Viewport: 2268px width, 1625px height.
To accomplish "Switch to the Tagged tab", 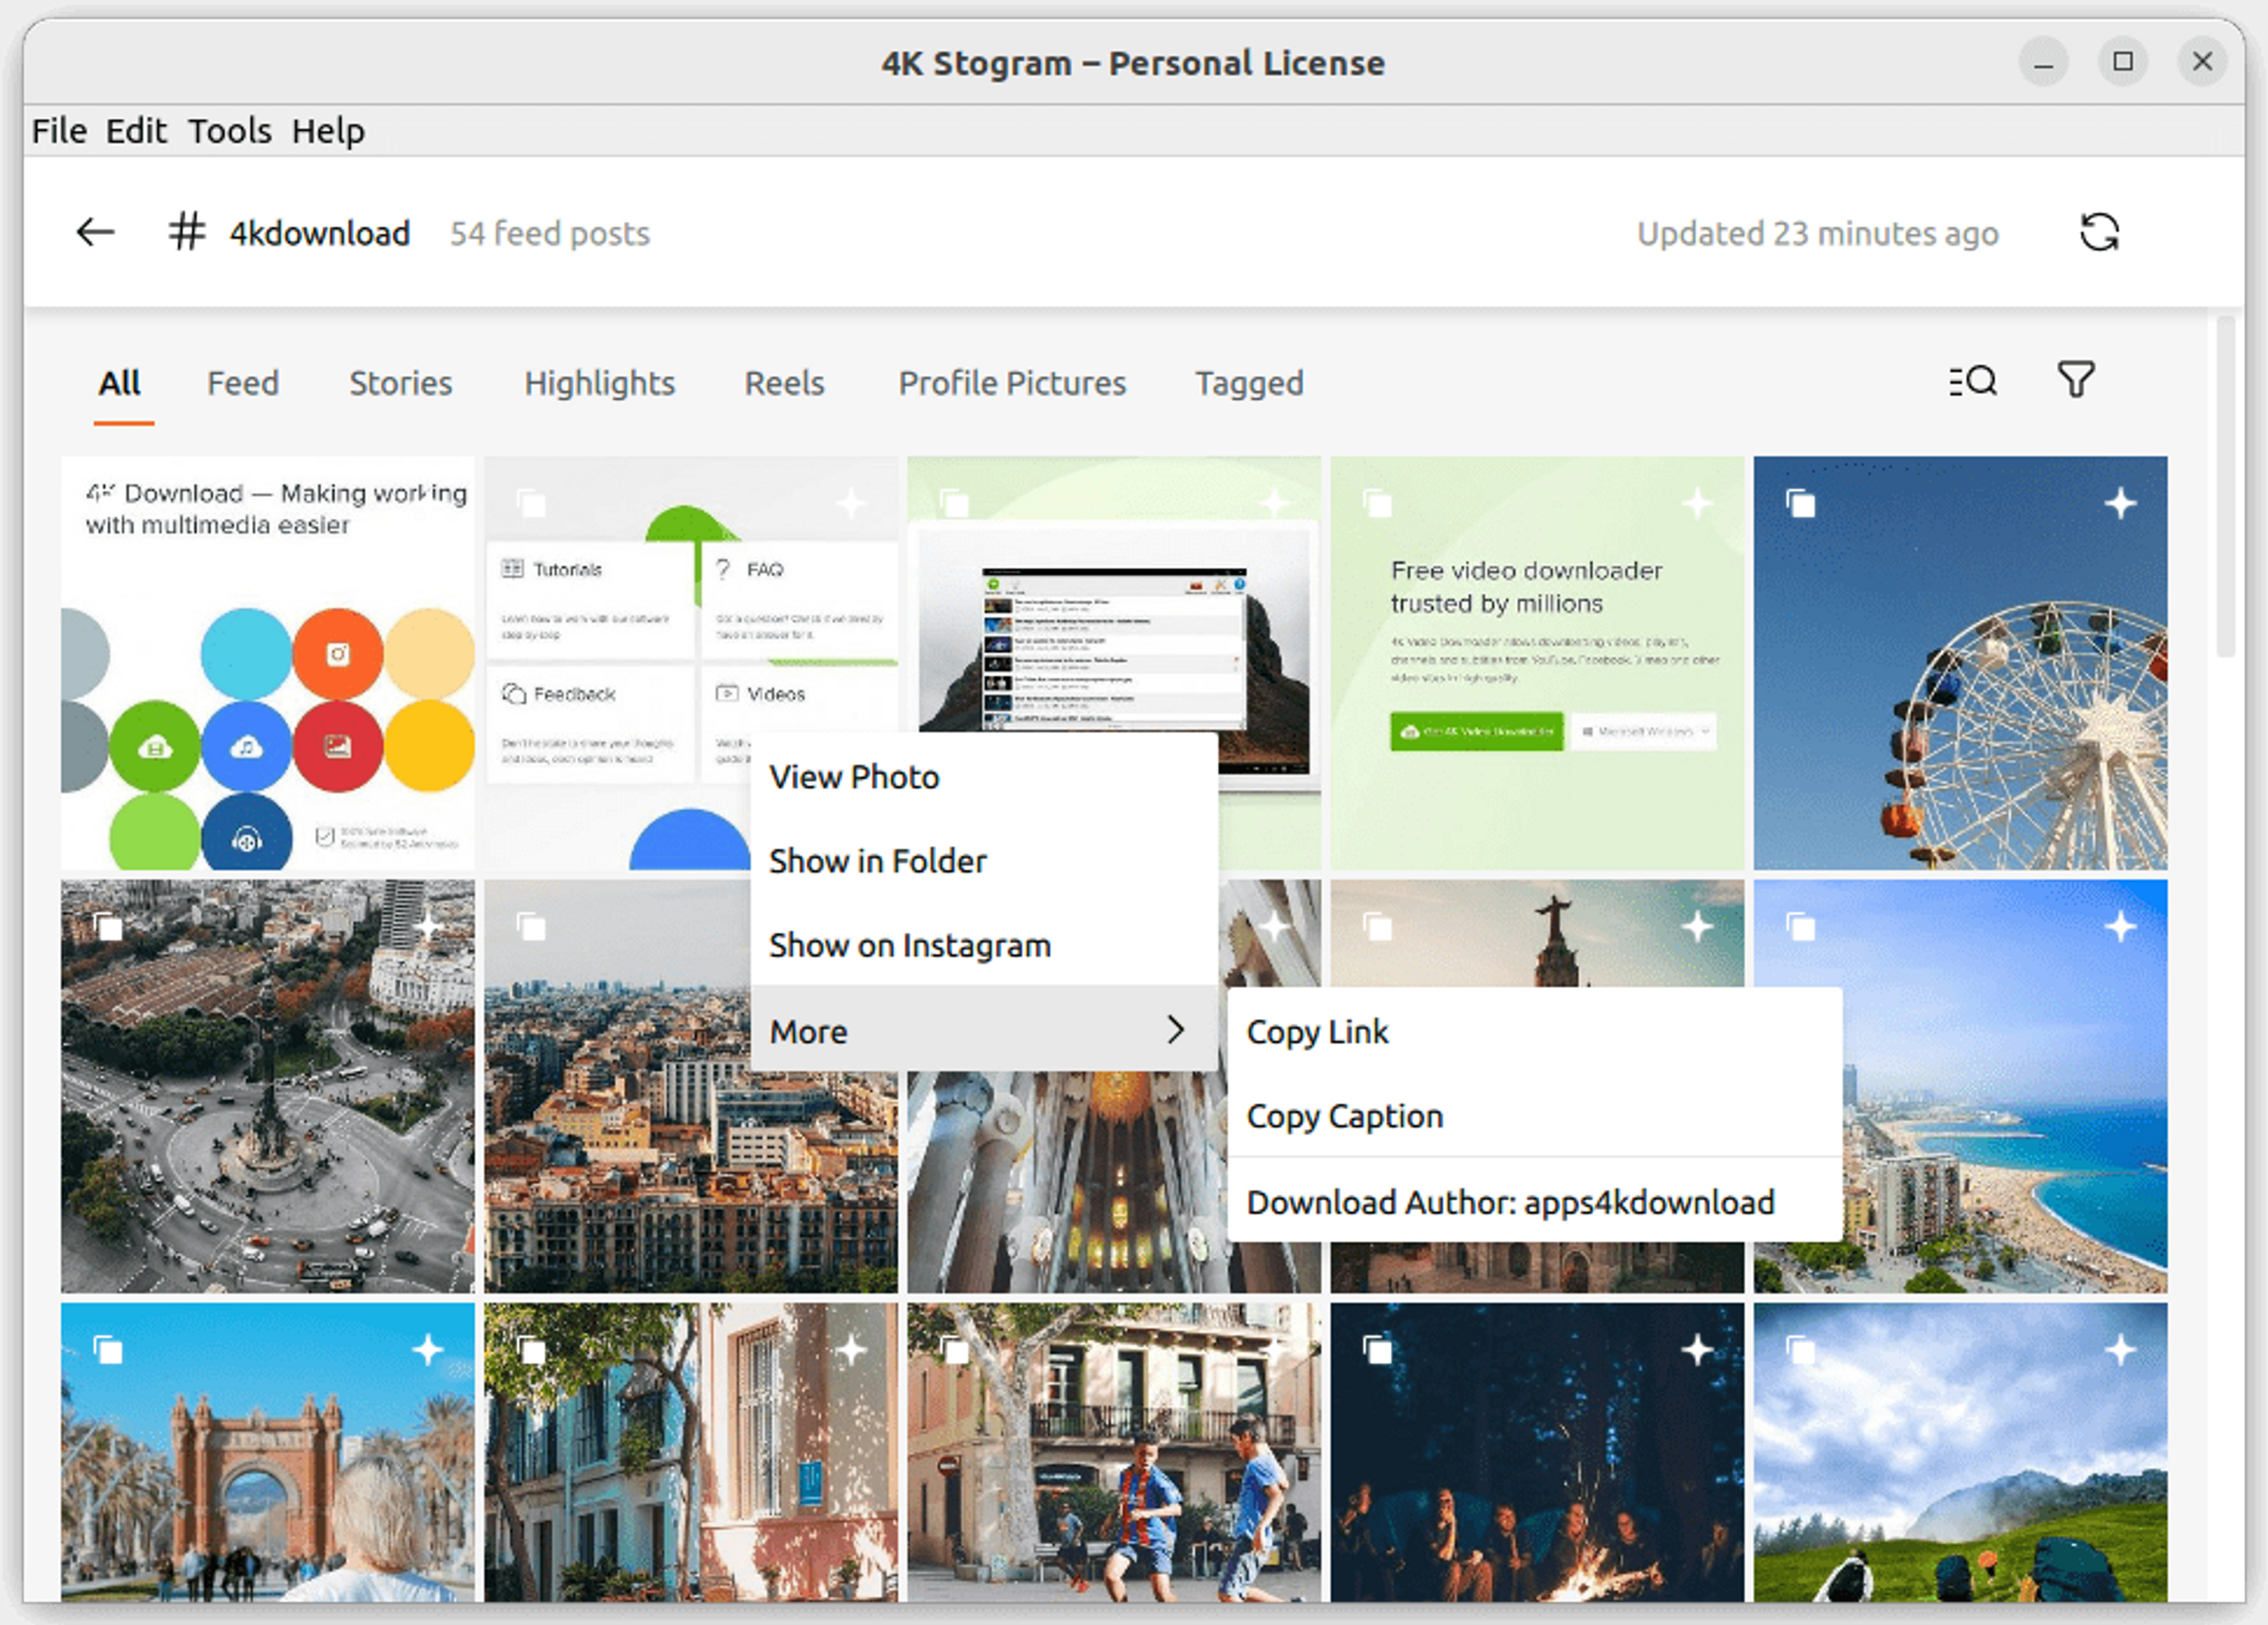I will (1249, 383).
